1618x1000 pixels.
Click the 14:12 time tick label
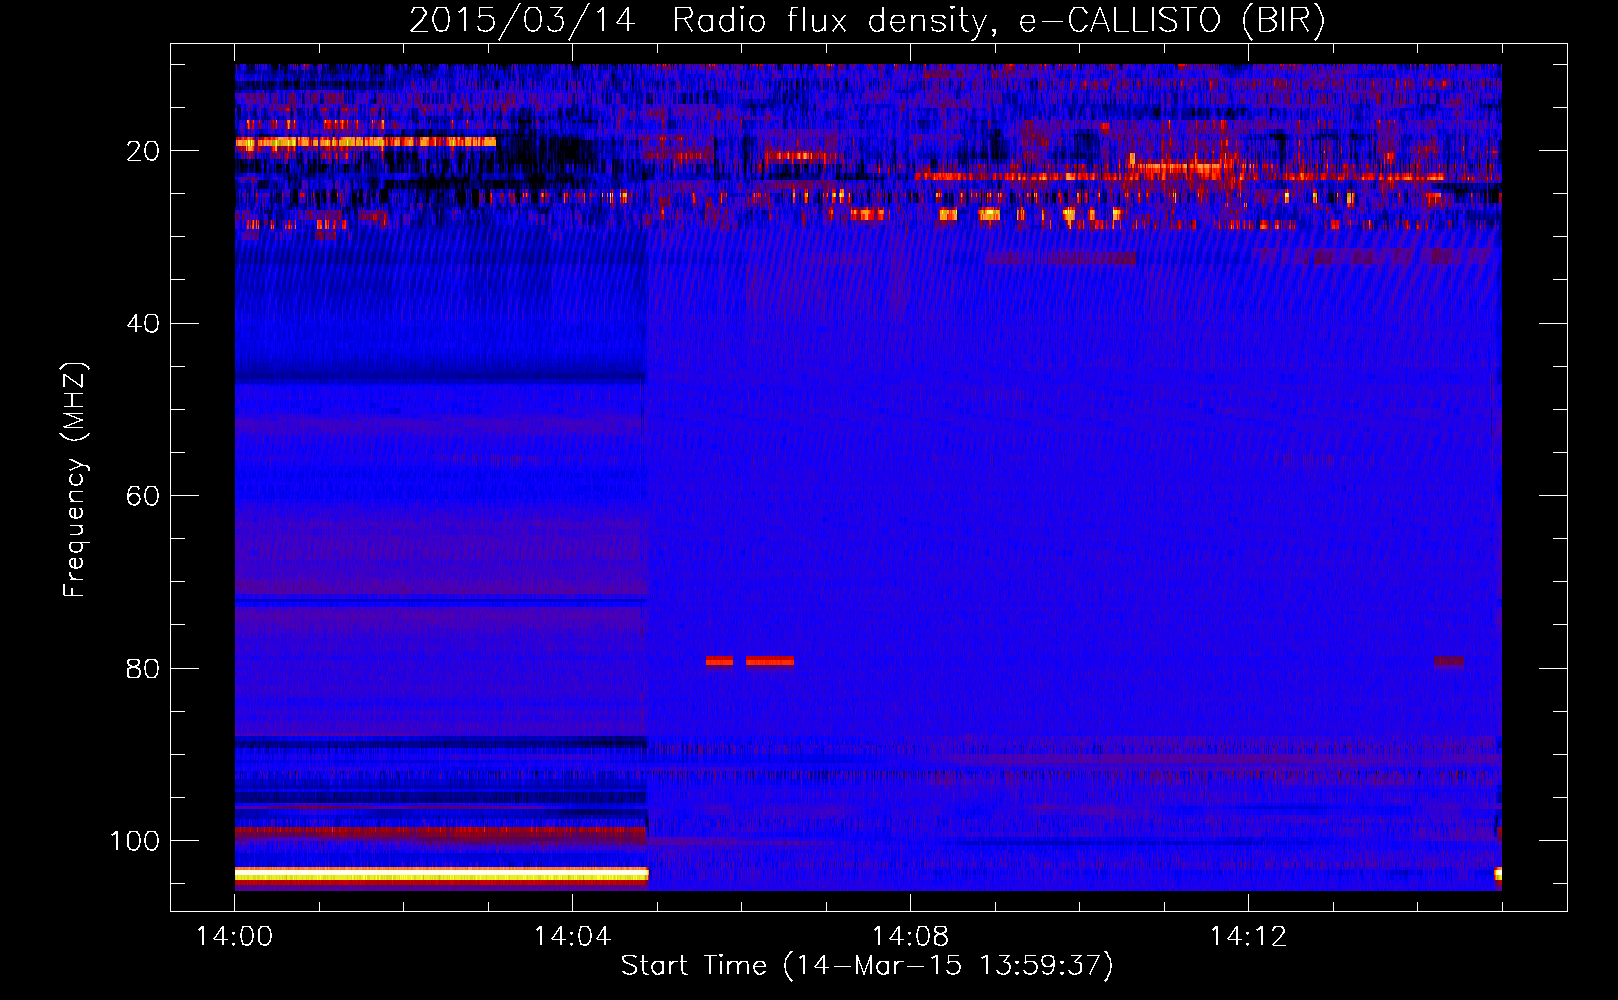click(x=1248, y=937)
